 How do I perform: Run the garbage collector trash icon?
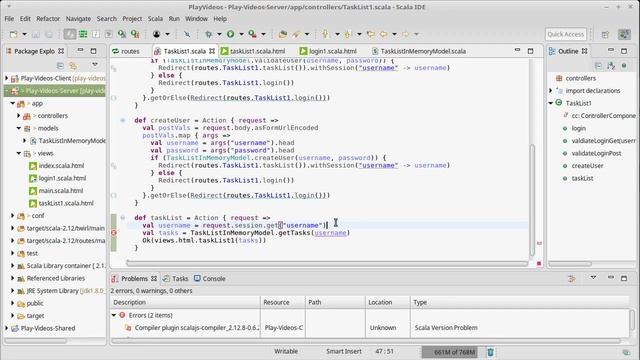pyautogui.click(x=490, y=352)
